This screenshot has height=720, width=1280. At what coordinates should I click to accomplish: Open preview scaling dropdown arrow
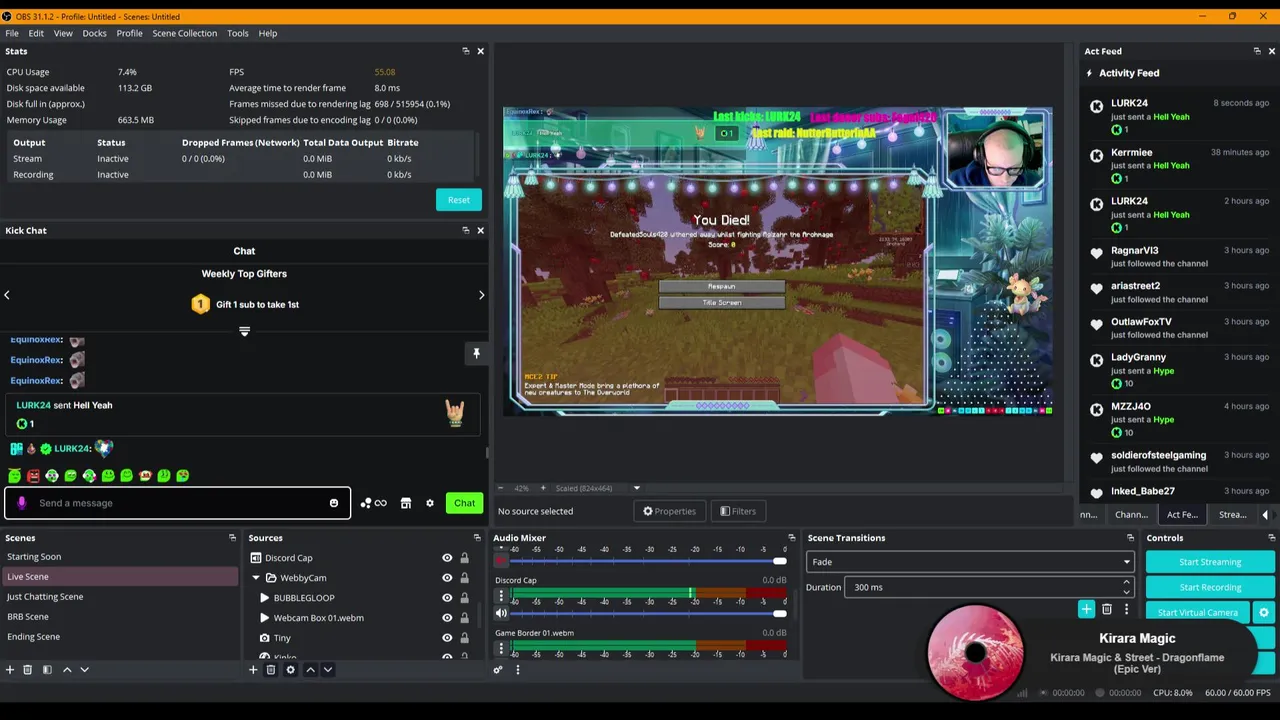(x=637, y=488)
